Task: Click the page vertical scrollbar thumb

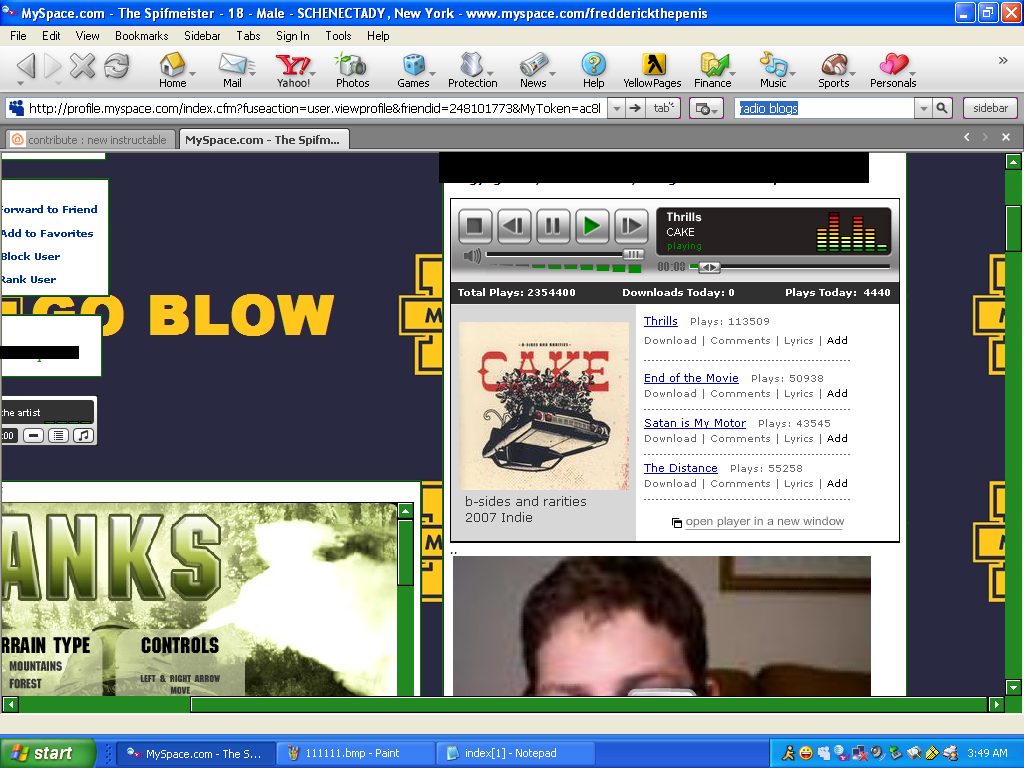Action: pos(1013,228)
